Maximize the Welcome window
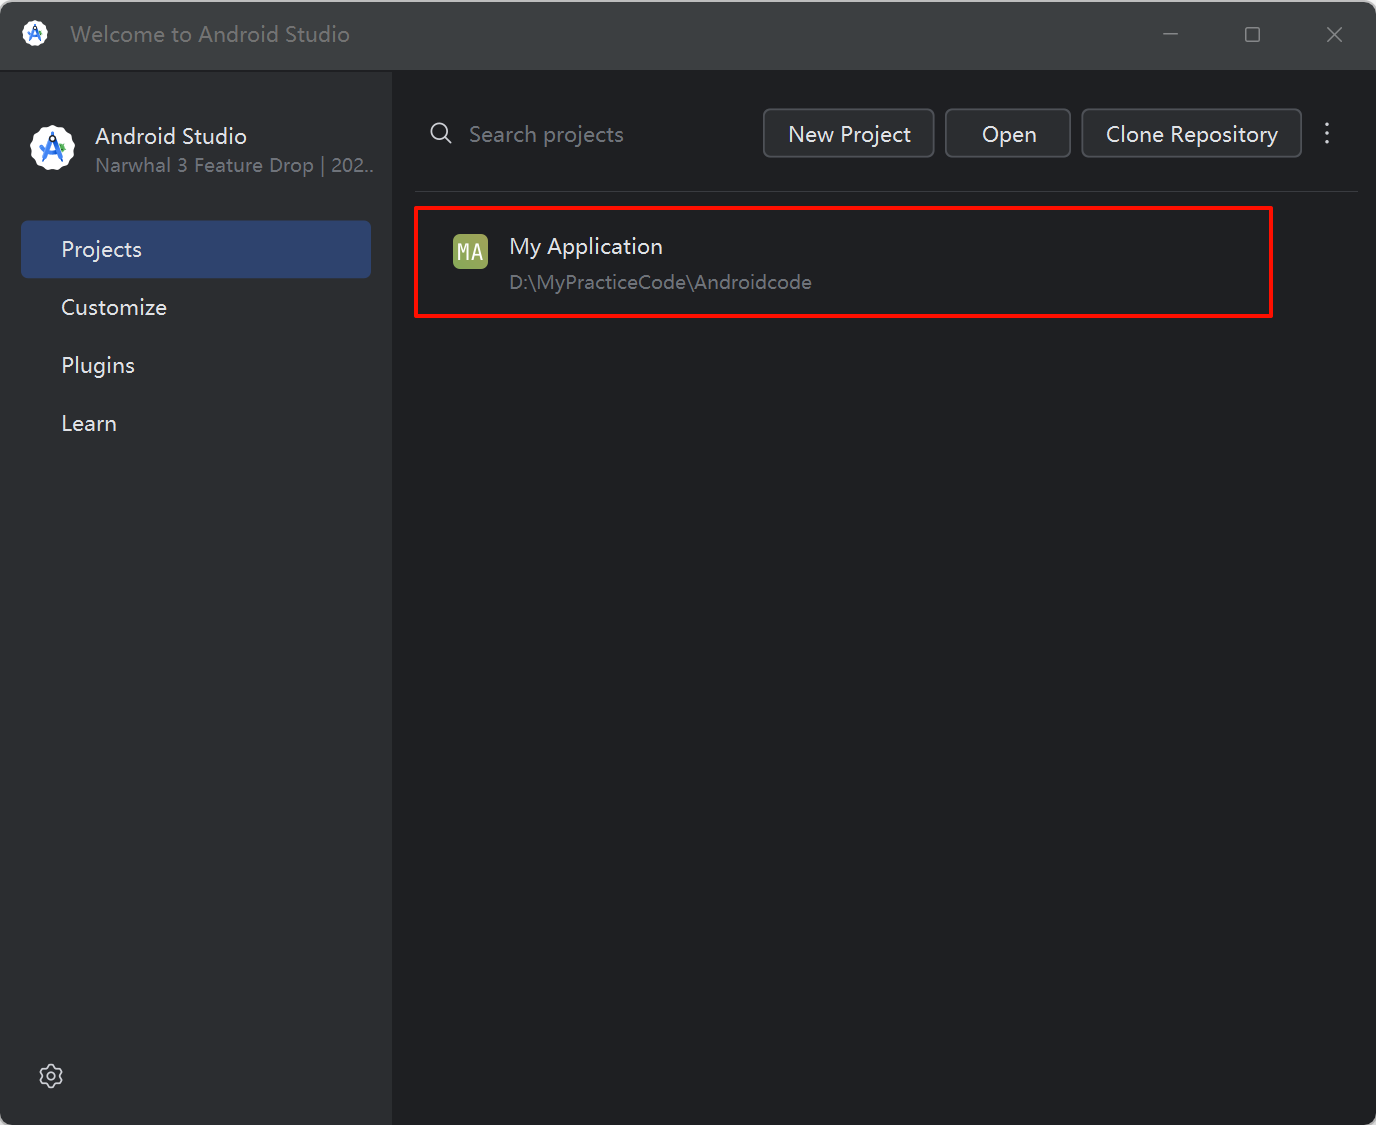 point(1252,34)
